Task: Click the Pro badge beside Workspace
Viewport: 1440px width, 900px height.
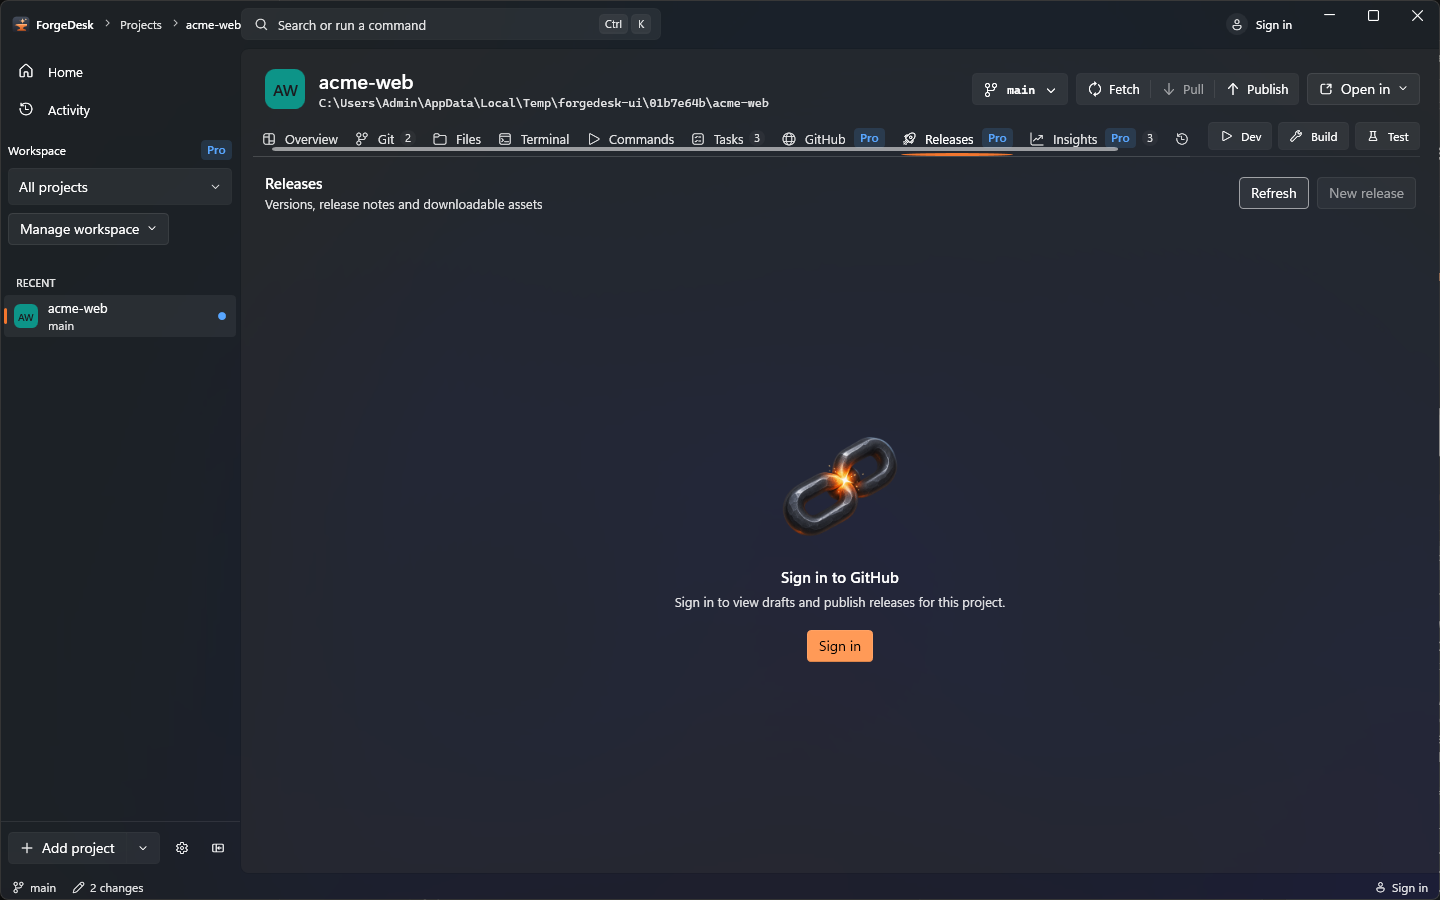Action: coord(216,150)
